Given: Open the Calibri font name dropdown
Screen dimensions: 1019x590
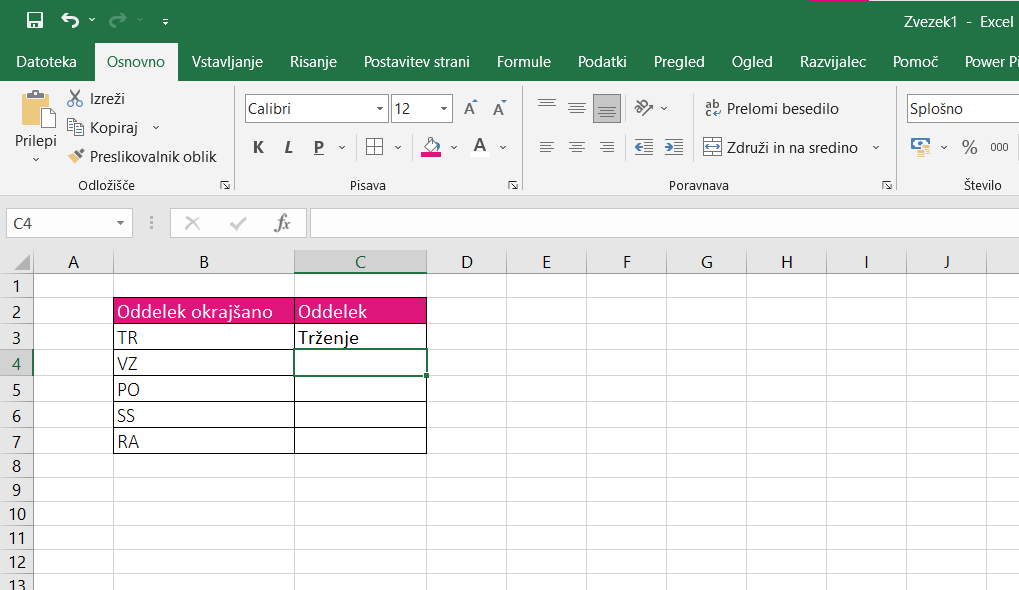Looking at the screenshot, I should 380,109.
